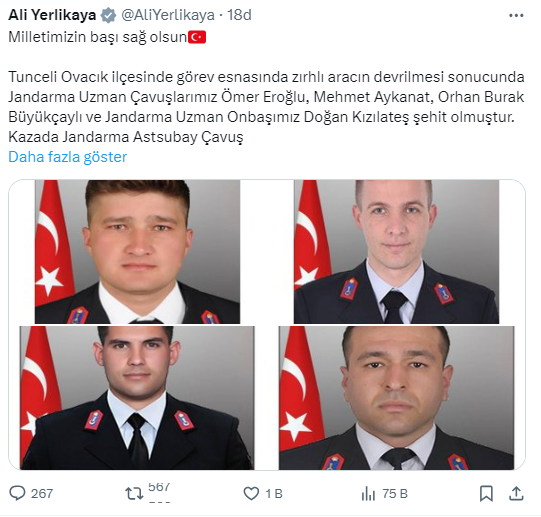
Task: Like the tweet with heart icon
Action: pyautogui.click(x=251, y=493)
